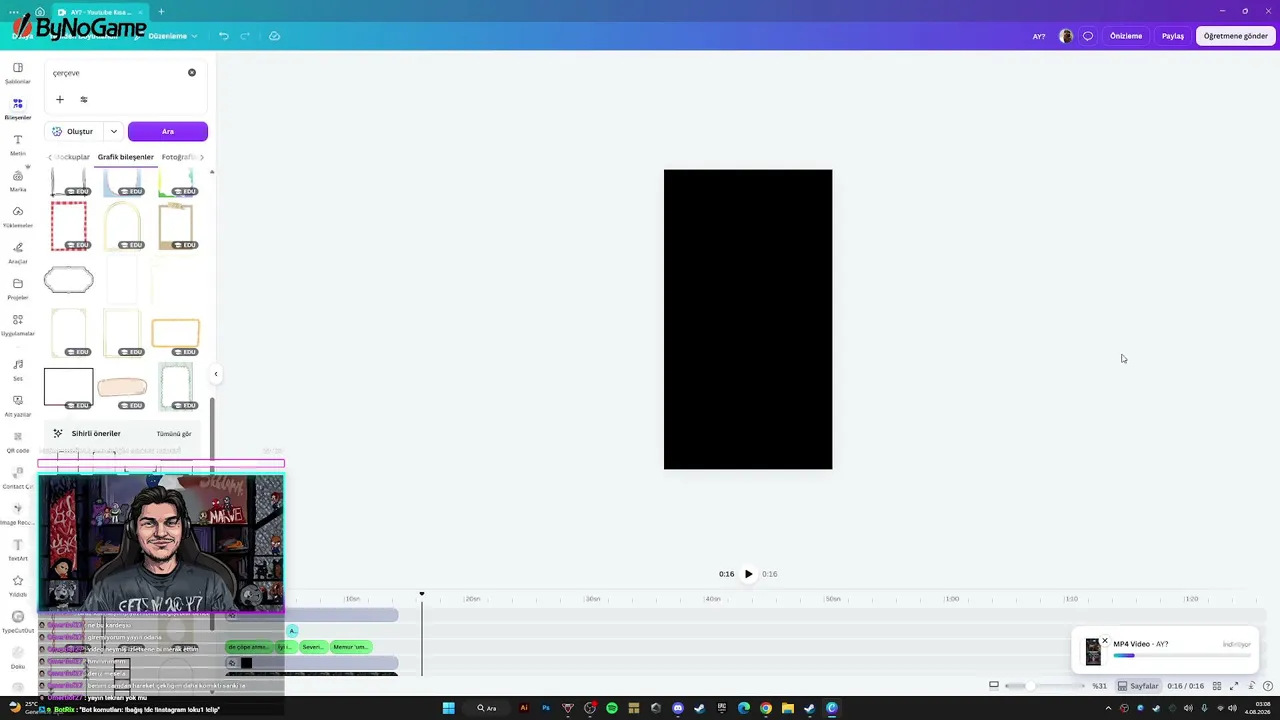Enter fullscreen with the expand arrows icon
The height and width of the screenshot is (720, 1280).
click(1234, 686)
